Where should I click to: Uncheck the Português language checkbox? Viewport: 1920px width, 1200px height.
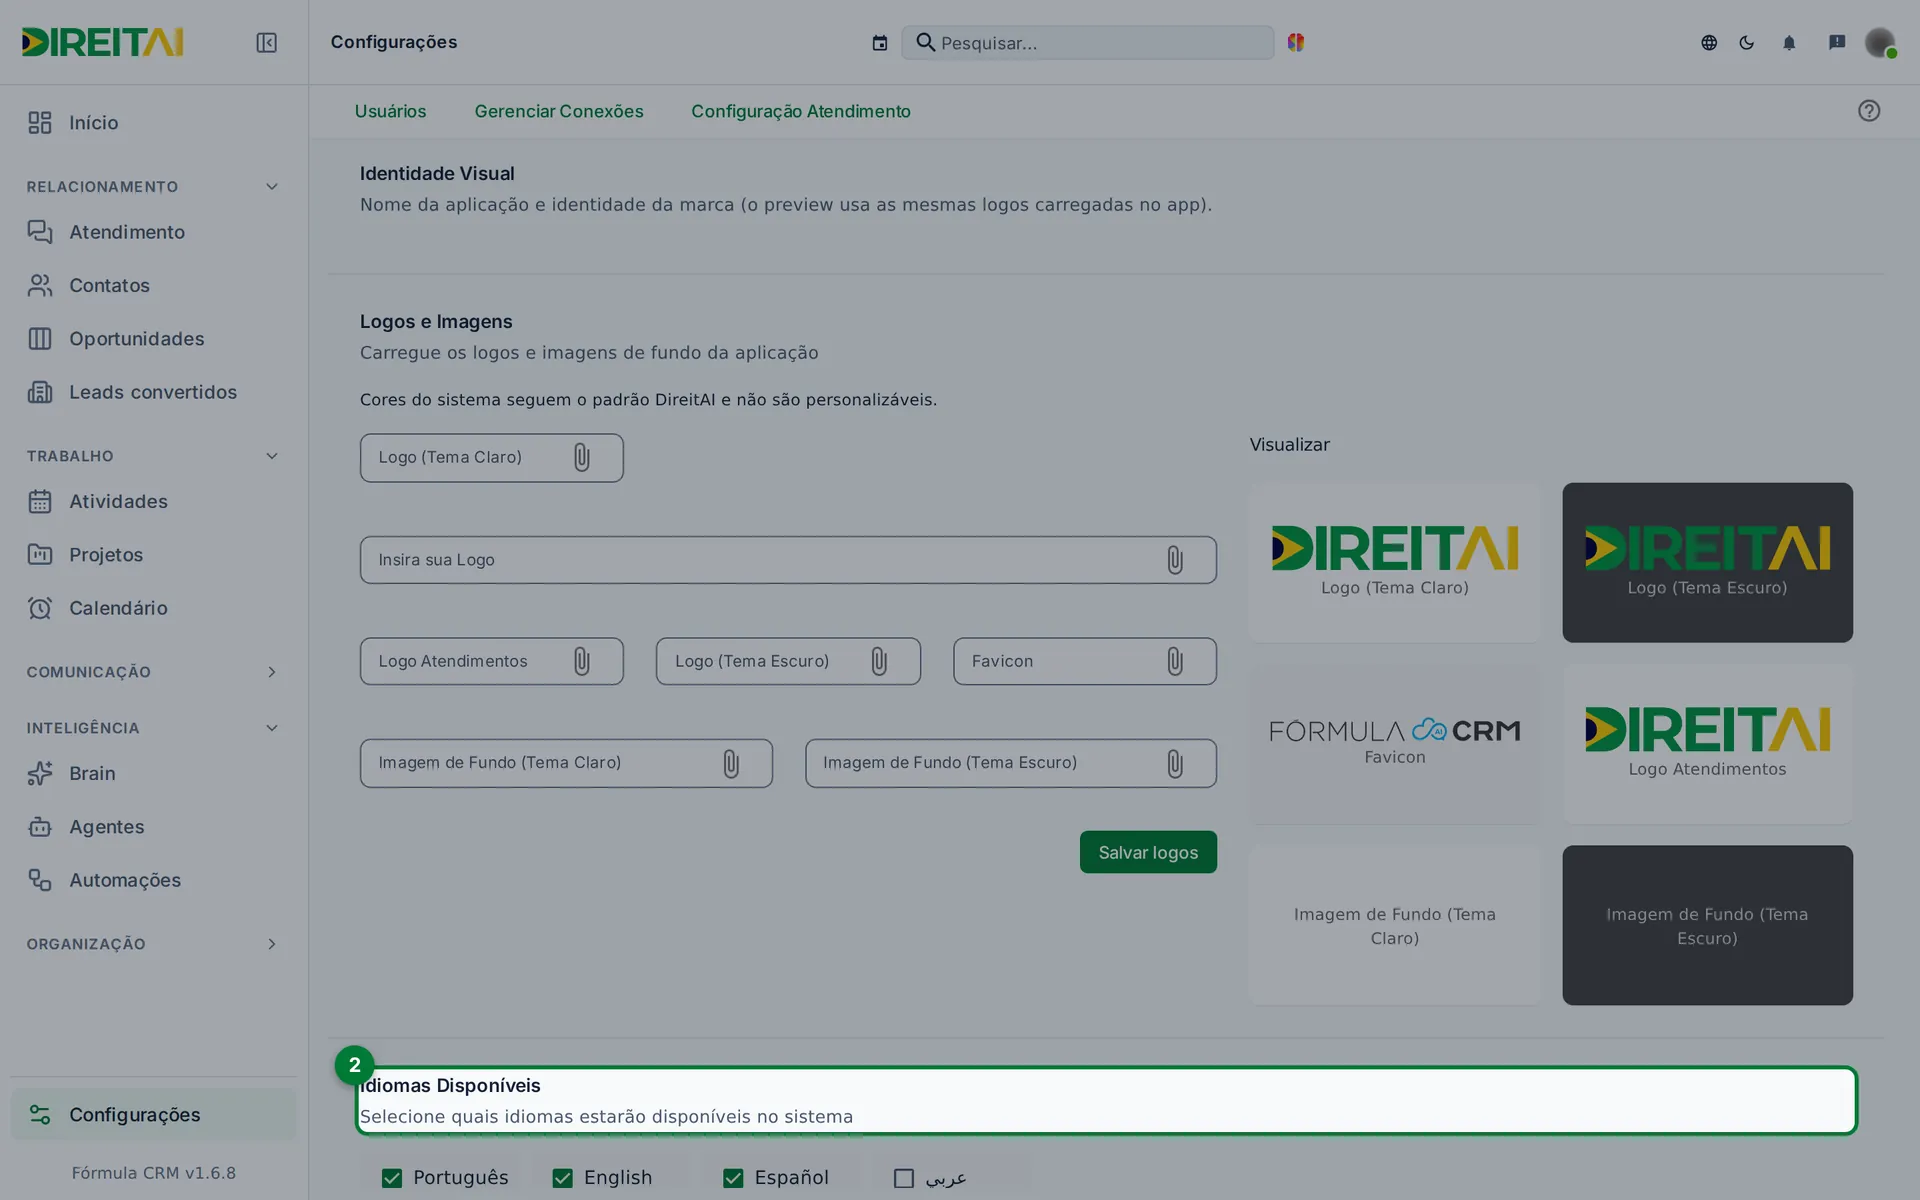392,1178
